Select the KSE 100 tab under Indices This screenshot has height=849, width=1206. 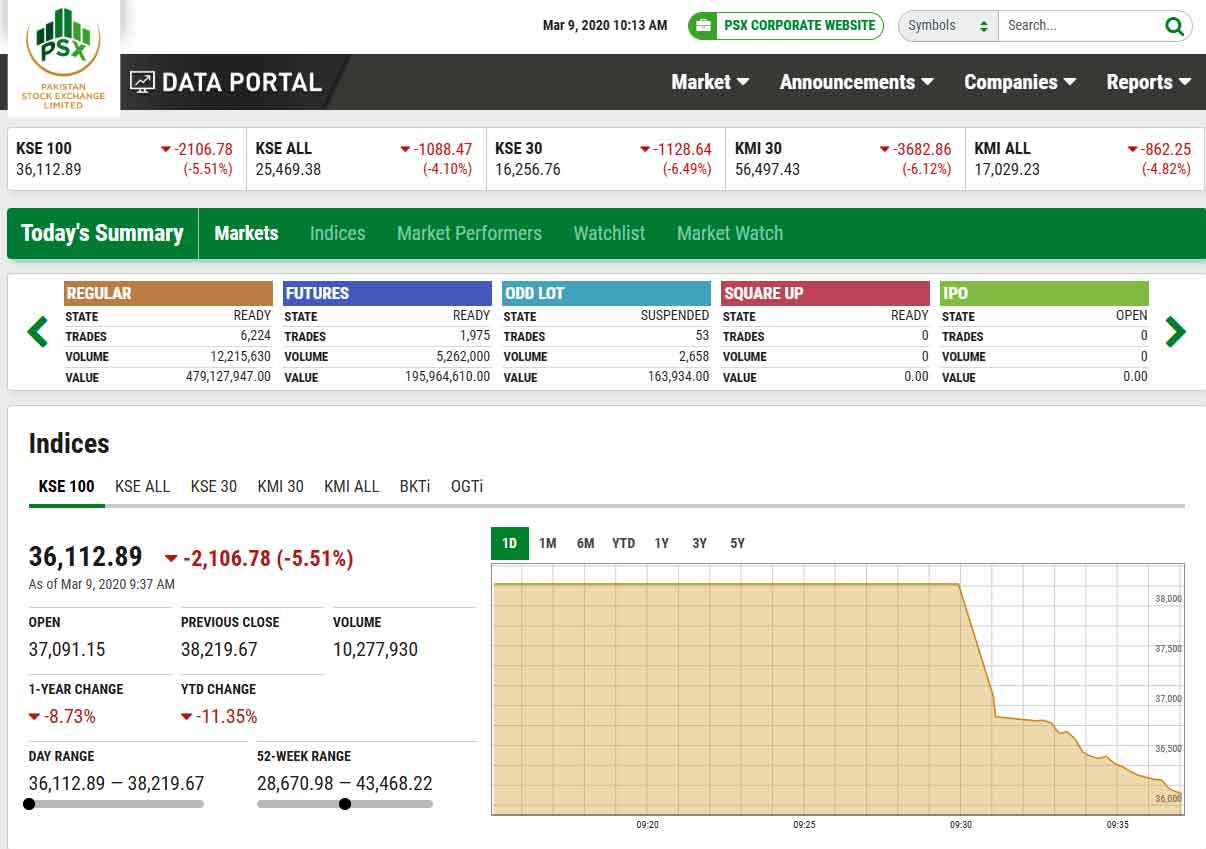tap(66, 487)
